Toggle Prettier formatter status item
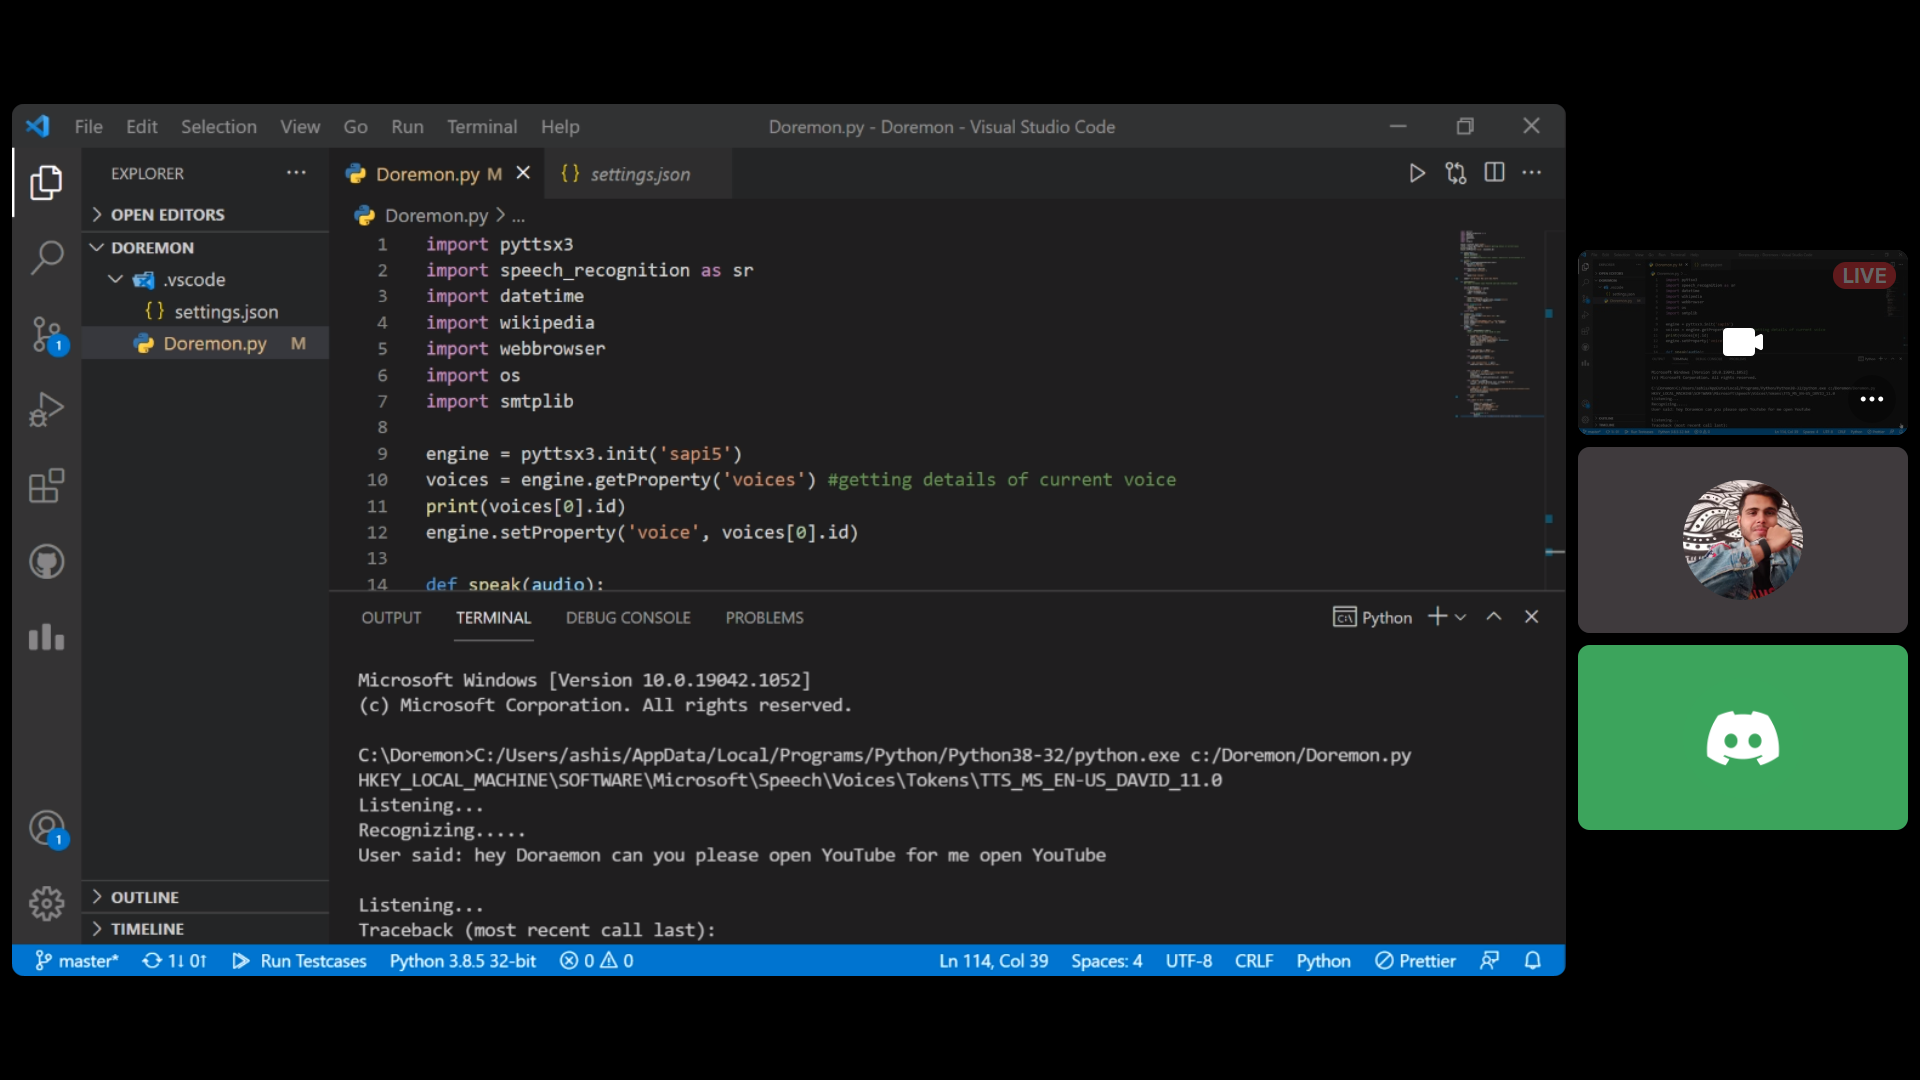The image size is (1920, 1080). click(1415, 961)
